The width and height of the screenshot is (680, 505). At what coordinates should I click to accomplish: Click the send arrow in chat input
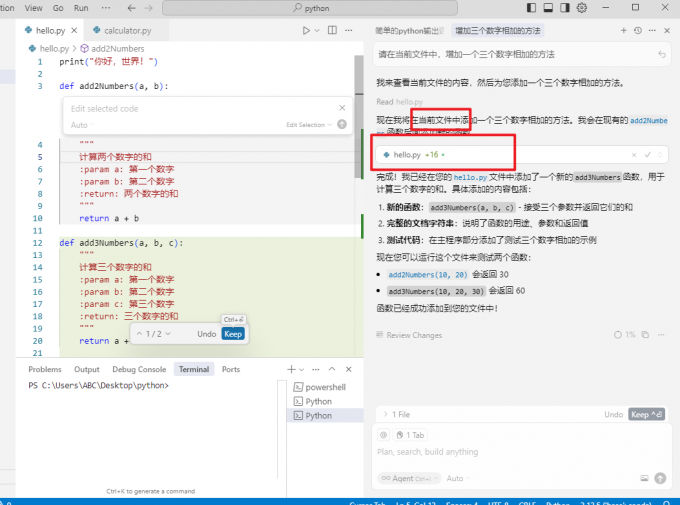click(x=659, y=478)
